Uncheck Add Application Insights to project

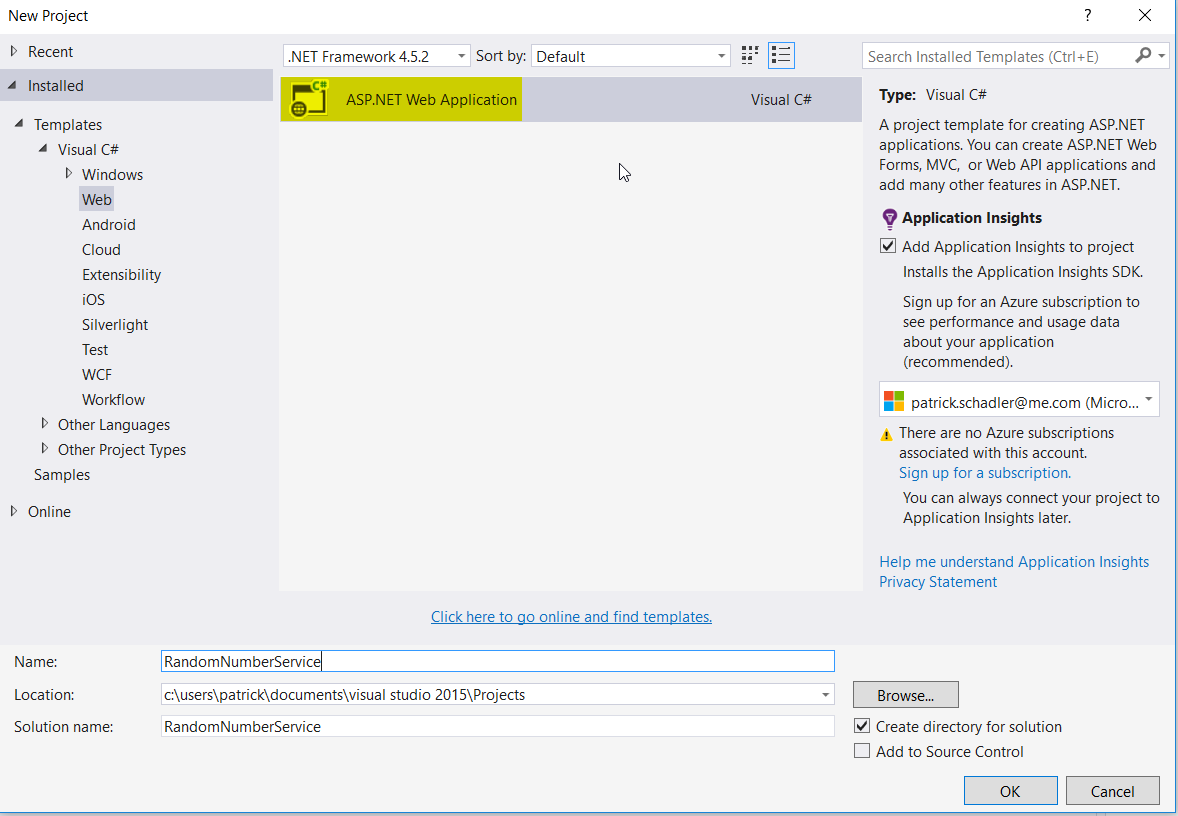pyautogui.click(x=887, y=246)
